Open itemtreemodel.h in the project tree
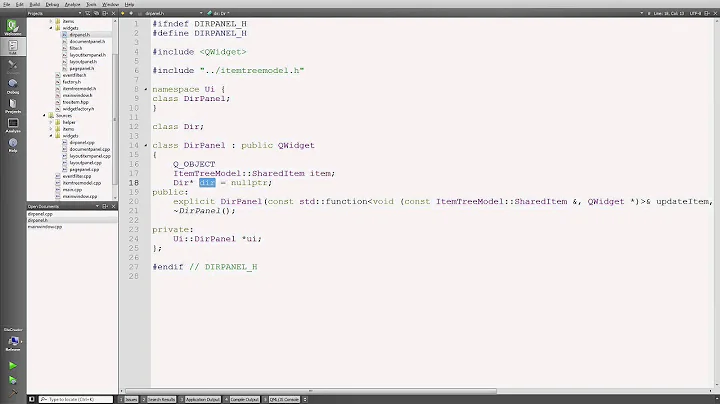720x404 pixels. 79,89
